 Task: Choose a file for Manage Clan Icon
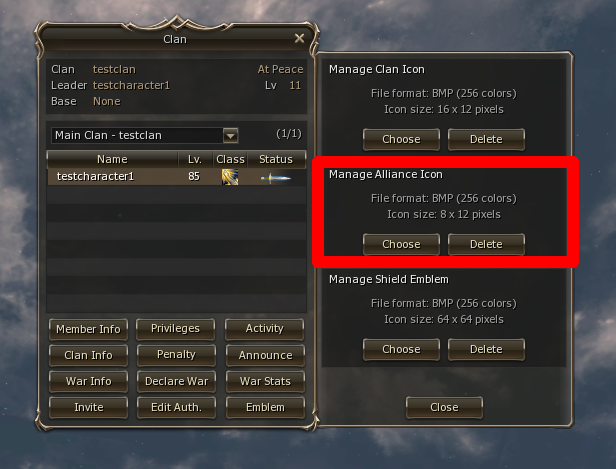click(401, 139)
